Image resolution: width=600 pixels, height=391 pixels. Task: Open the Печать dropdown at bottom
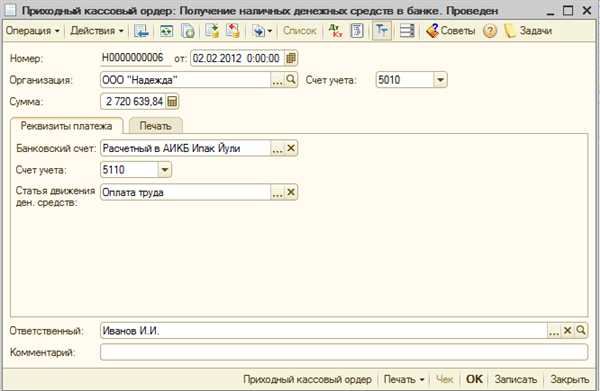click(404, 379)
